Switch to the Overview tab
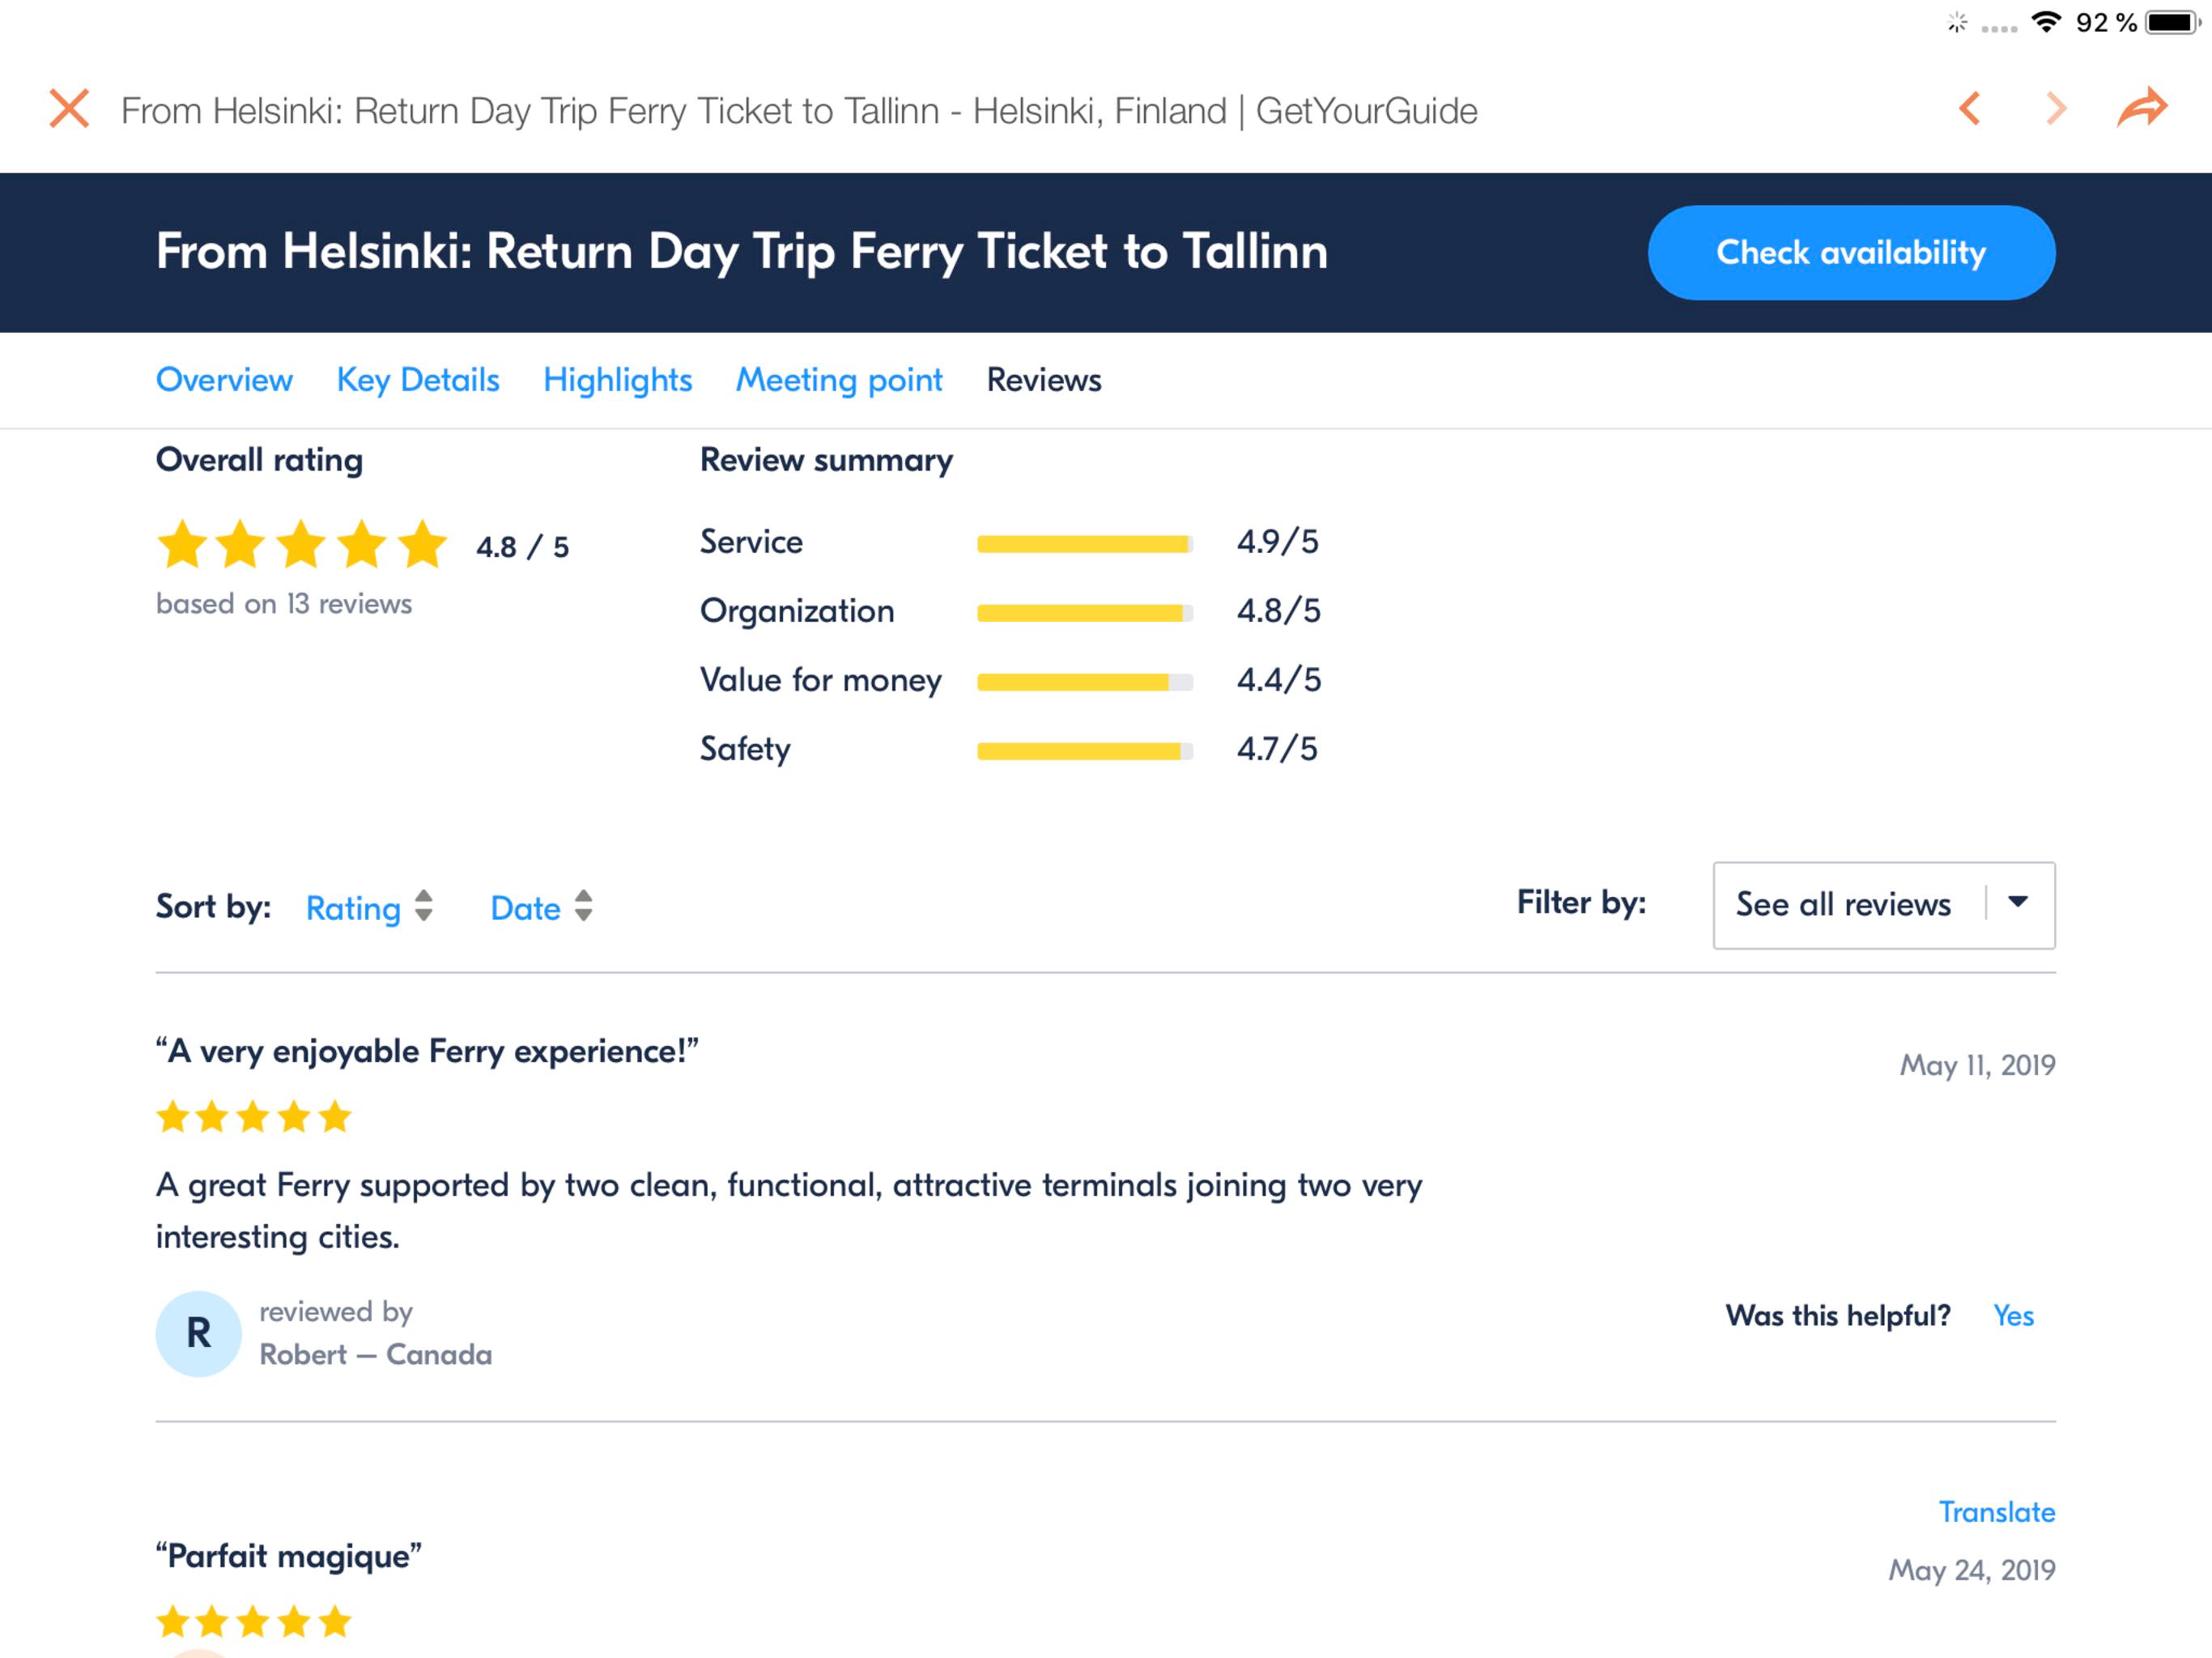Screen dimensions: 2212x1658 coord(224,380)
